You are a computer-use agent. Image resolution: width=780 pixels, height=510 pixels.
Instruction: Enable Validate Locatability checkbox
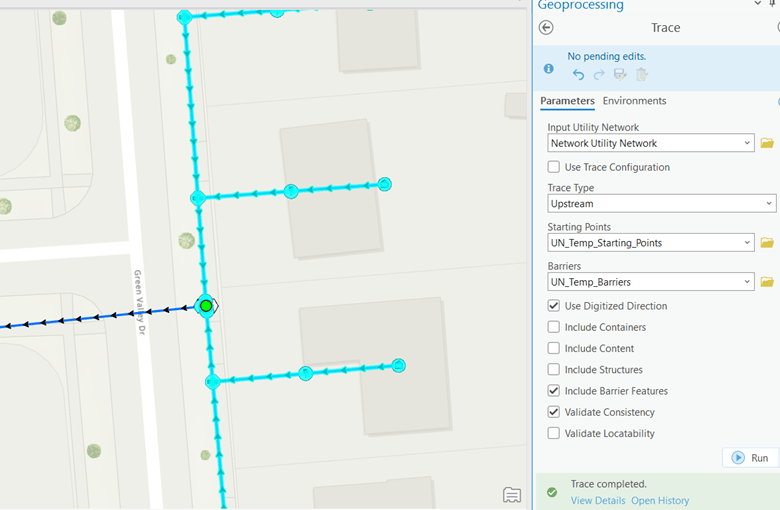(554, 433)
